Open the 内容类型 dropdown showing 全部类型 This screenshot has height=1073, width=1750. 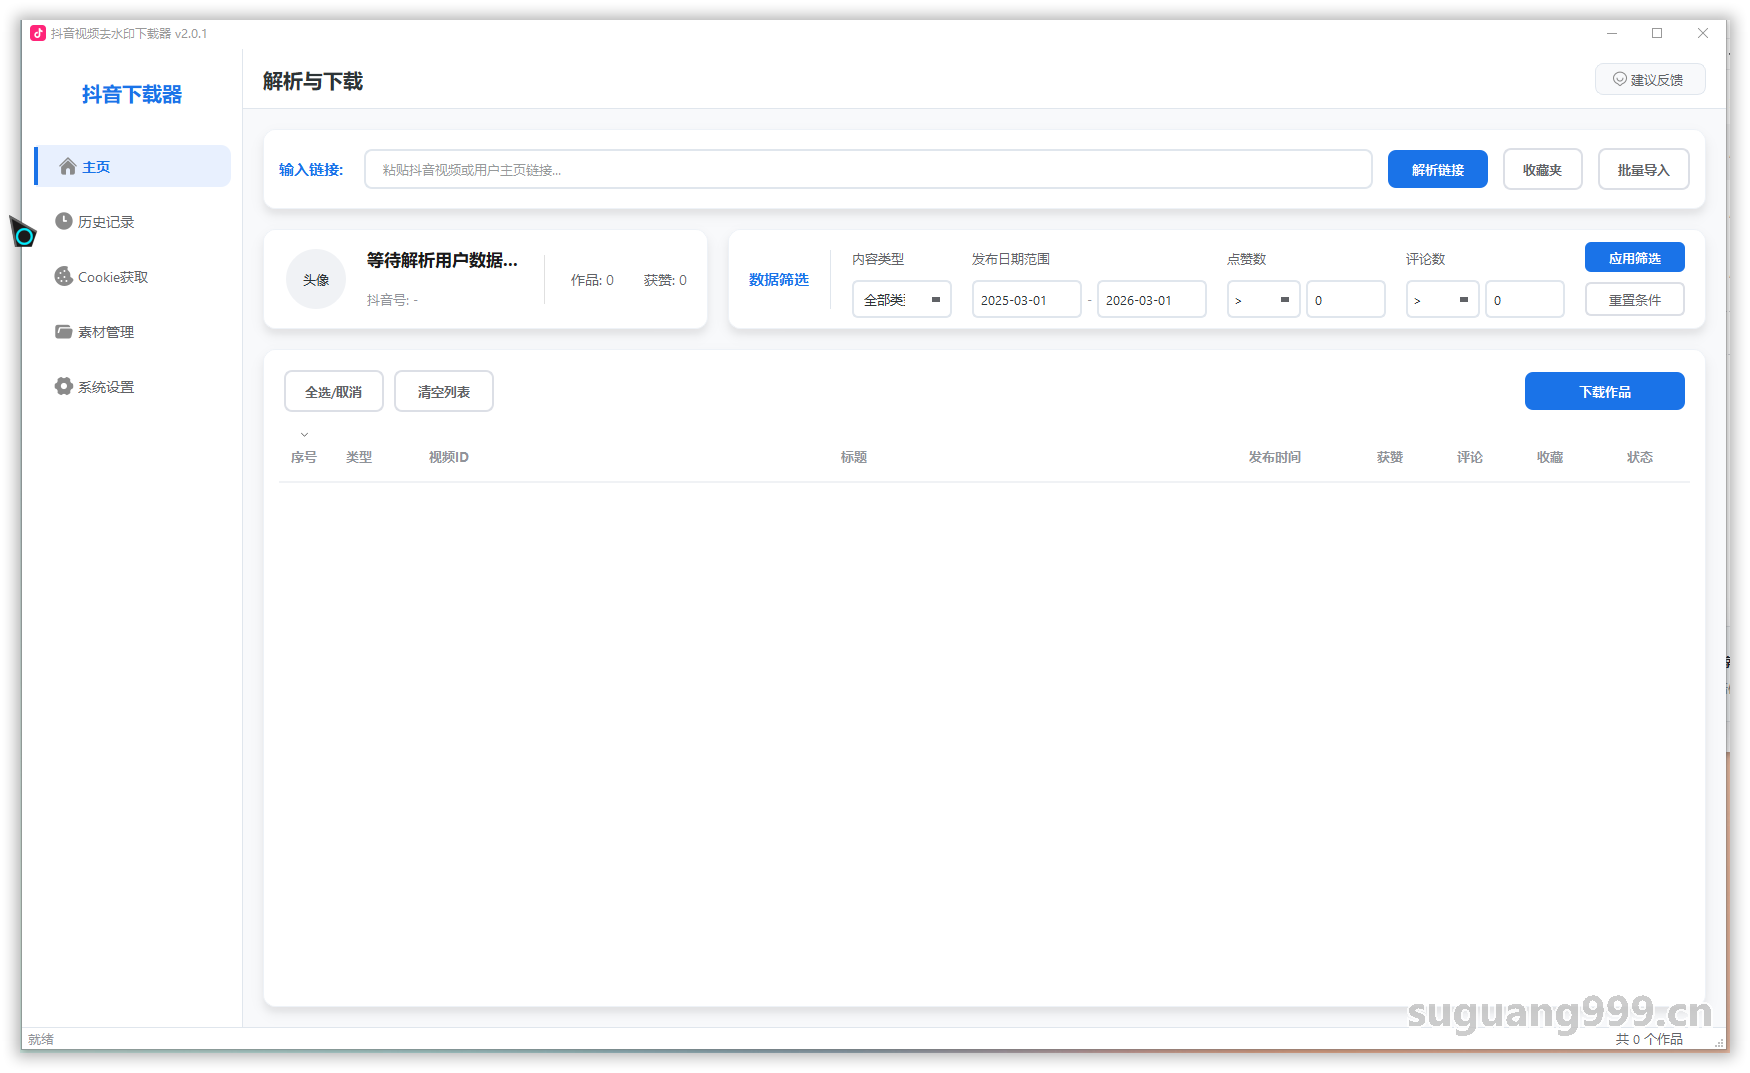coord(901,300)
